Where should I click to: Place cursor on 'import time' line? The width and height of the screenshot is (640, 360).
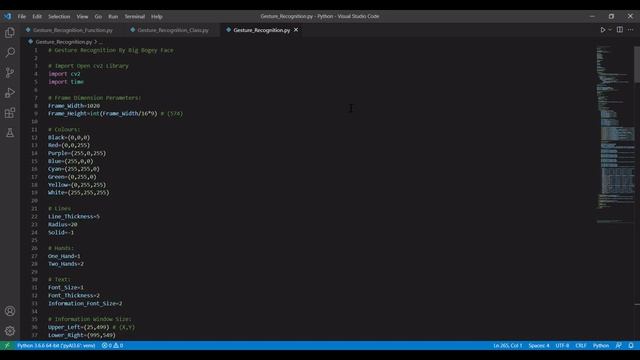coord(66,82)
